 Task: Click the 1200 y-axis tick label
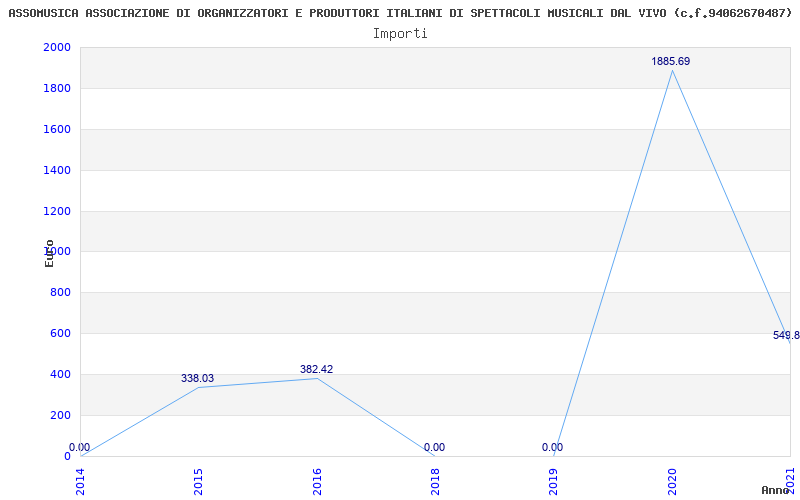click(x=57, y=211)
